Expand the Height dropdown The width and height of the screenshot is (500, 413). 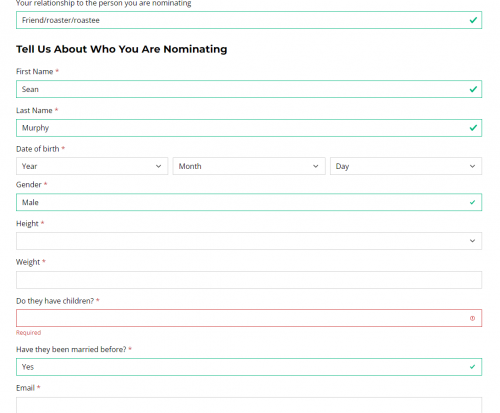tap(249, 241)
